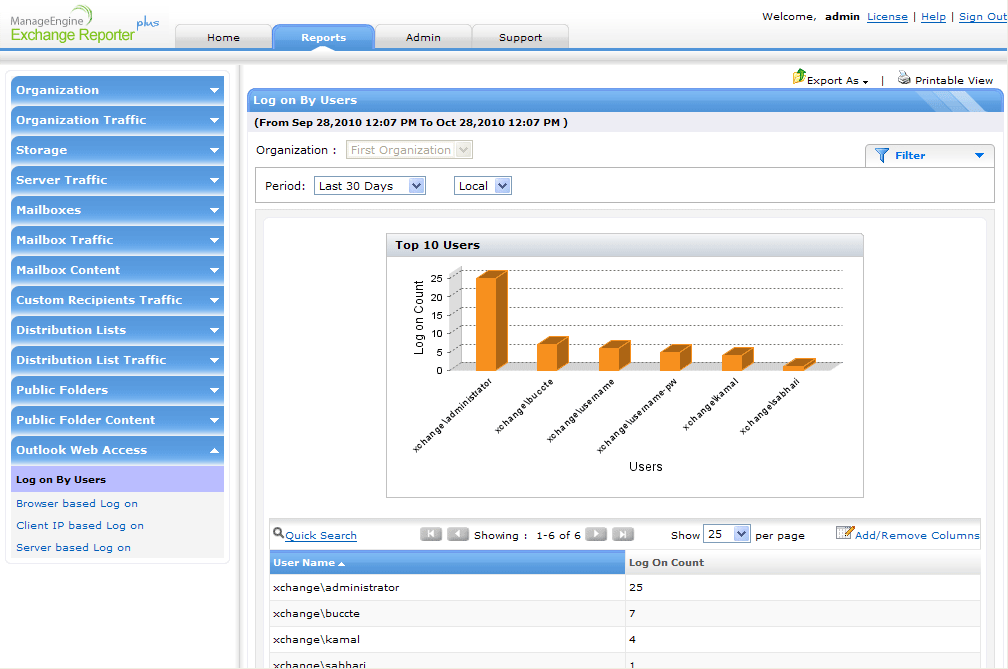Viewport: 1008px width, 669px height.
Task: Open the Local time zone dropdown
Action: click(x=483, y=186)
